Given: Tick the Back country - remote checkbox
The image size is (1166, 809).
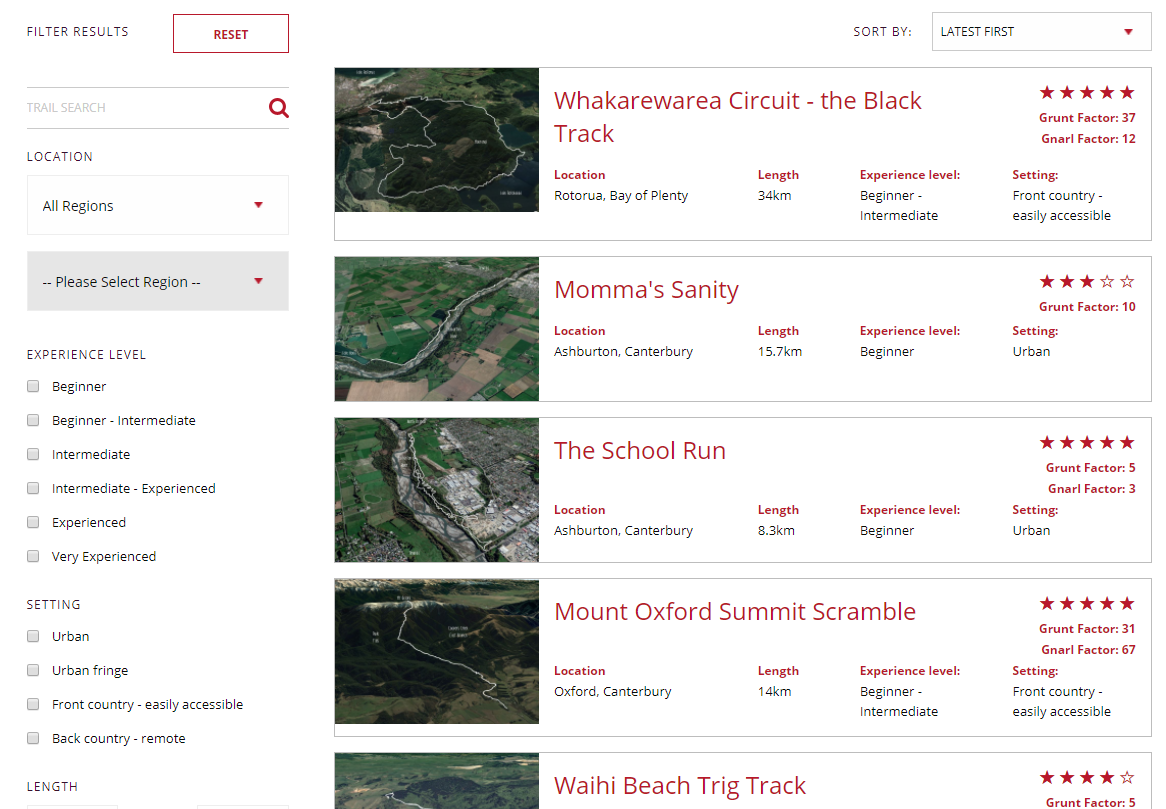Looking at the screenshot, I should pyautogui.click(x=32, y=738).
